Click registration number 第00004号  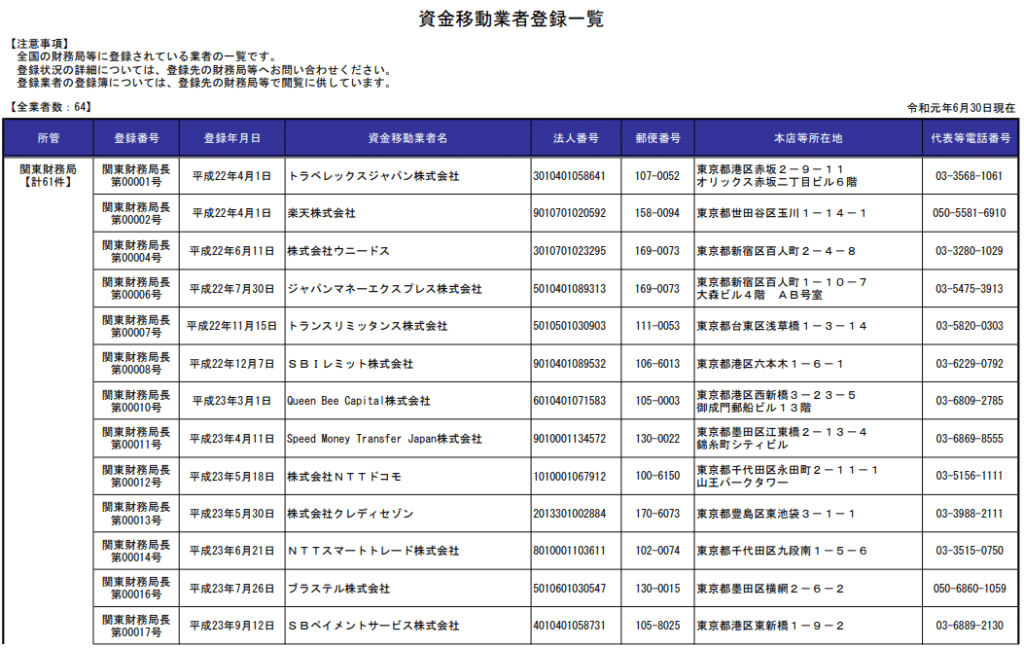pyautogui.click(x=136, y=257)
